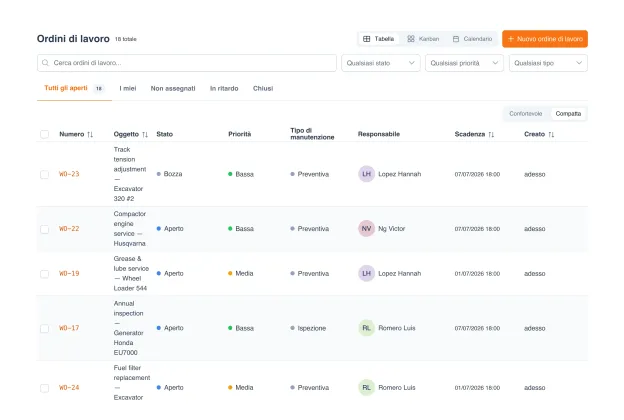Open work order WO-24 link

pyautogui.click(x=69, y=388)
